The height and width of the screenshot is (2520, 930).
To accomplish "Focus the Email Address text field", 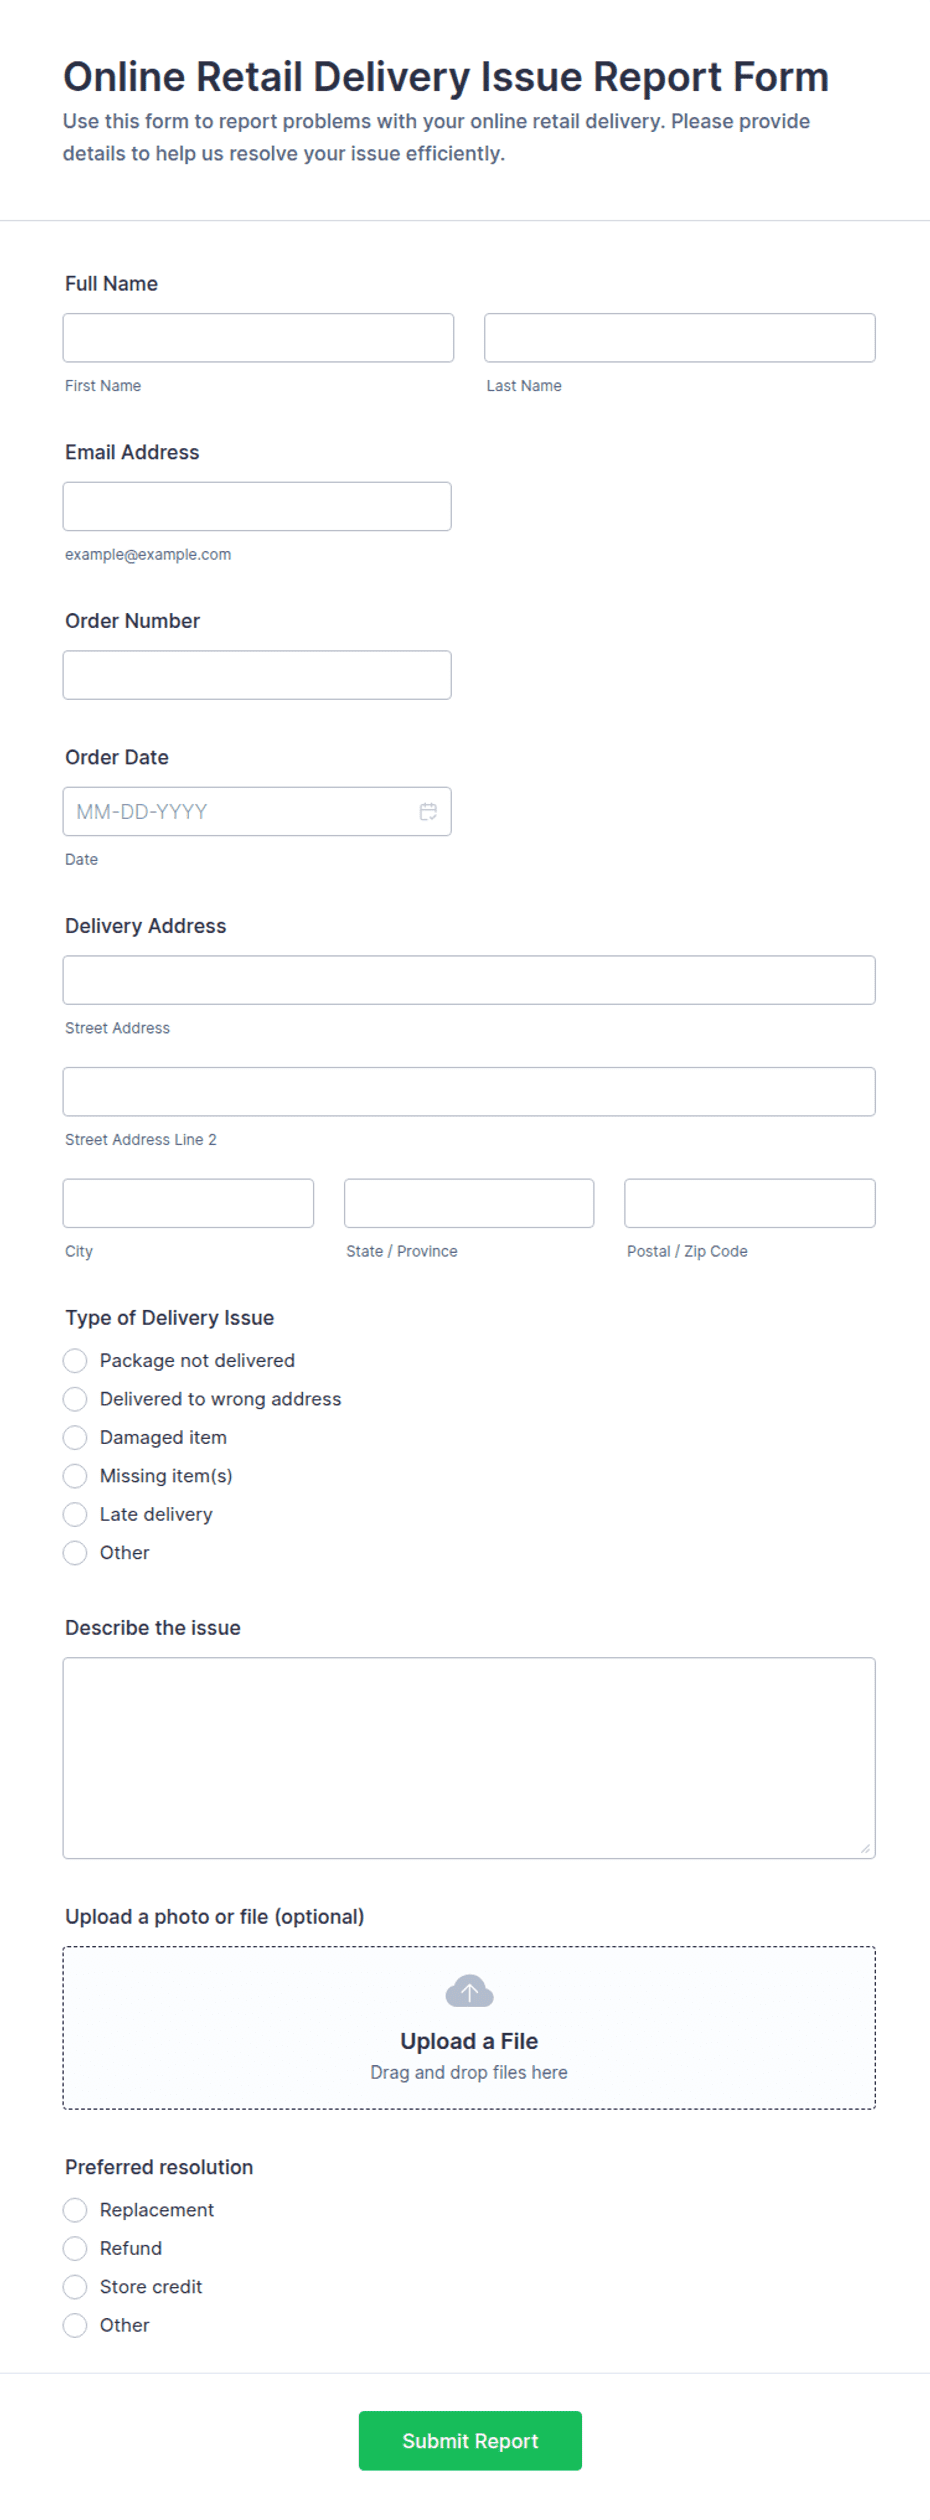I will [257, 506].
